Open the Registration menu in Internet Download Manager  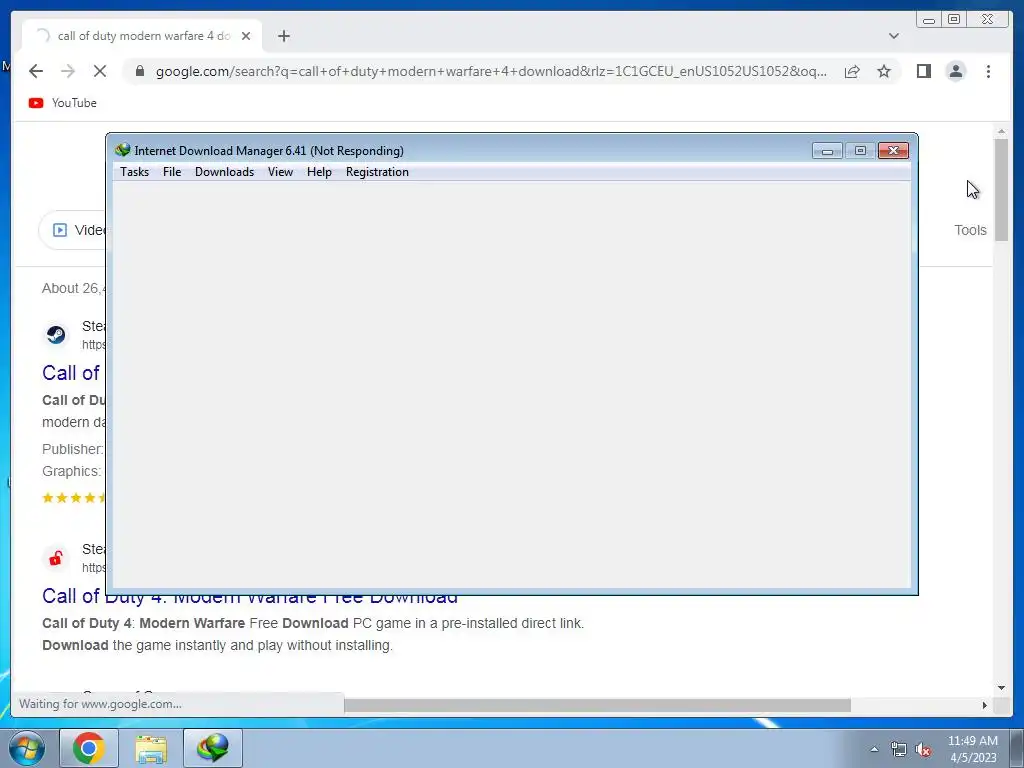(x=377, y=172)
